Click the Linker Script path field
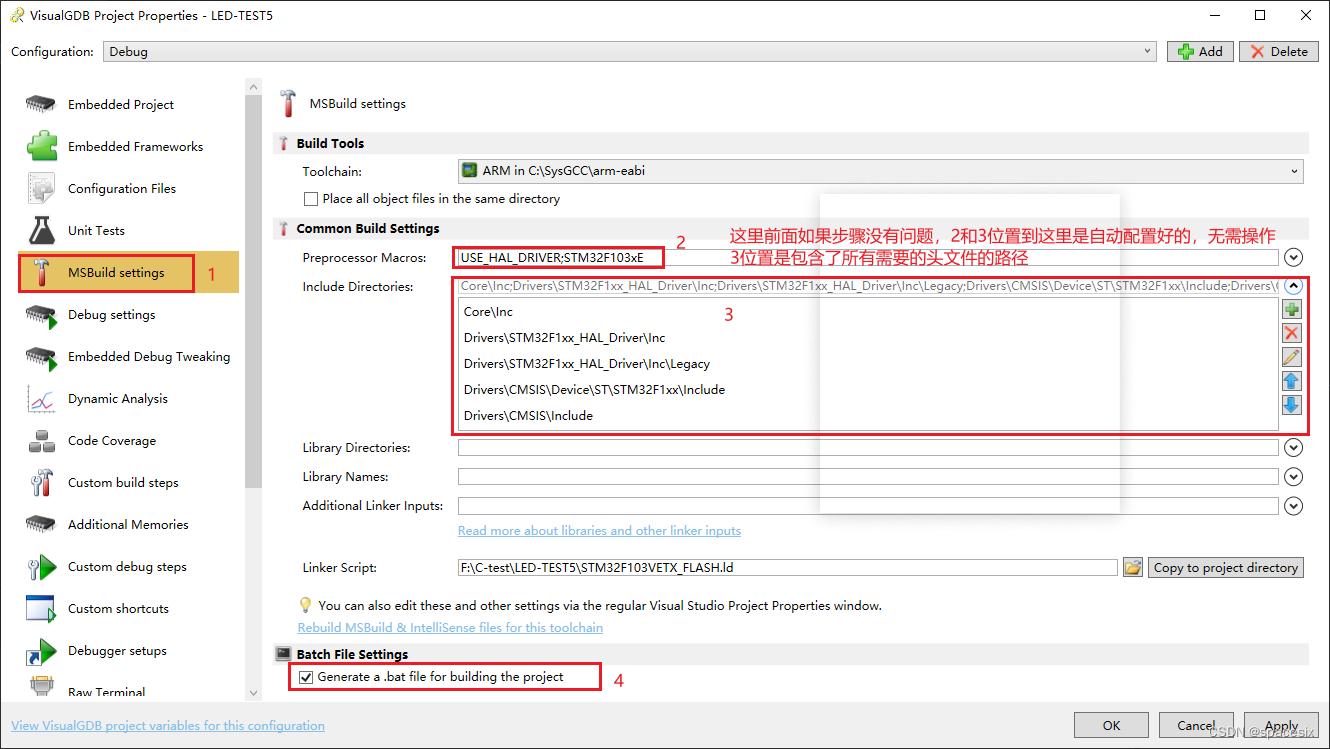Viewport: 1330px width, 749px height. [x=787, y=568]
